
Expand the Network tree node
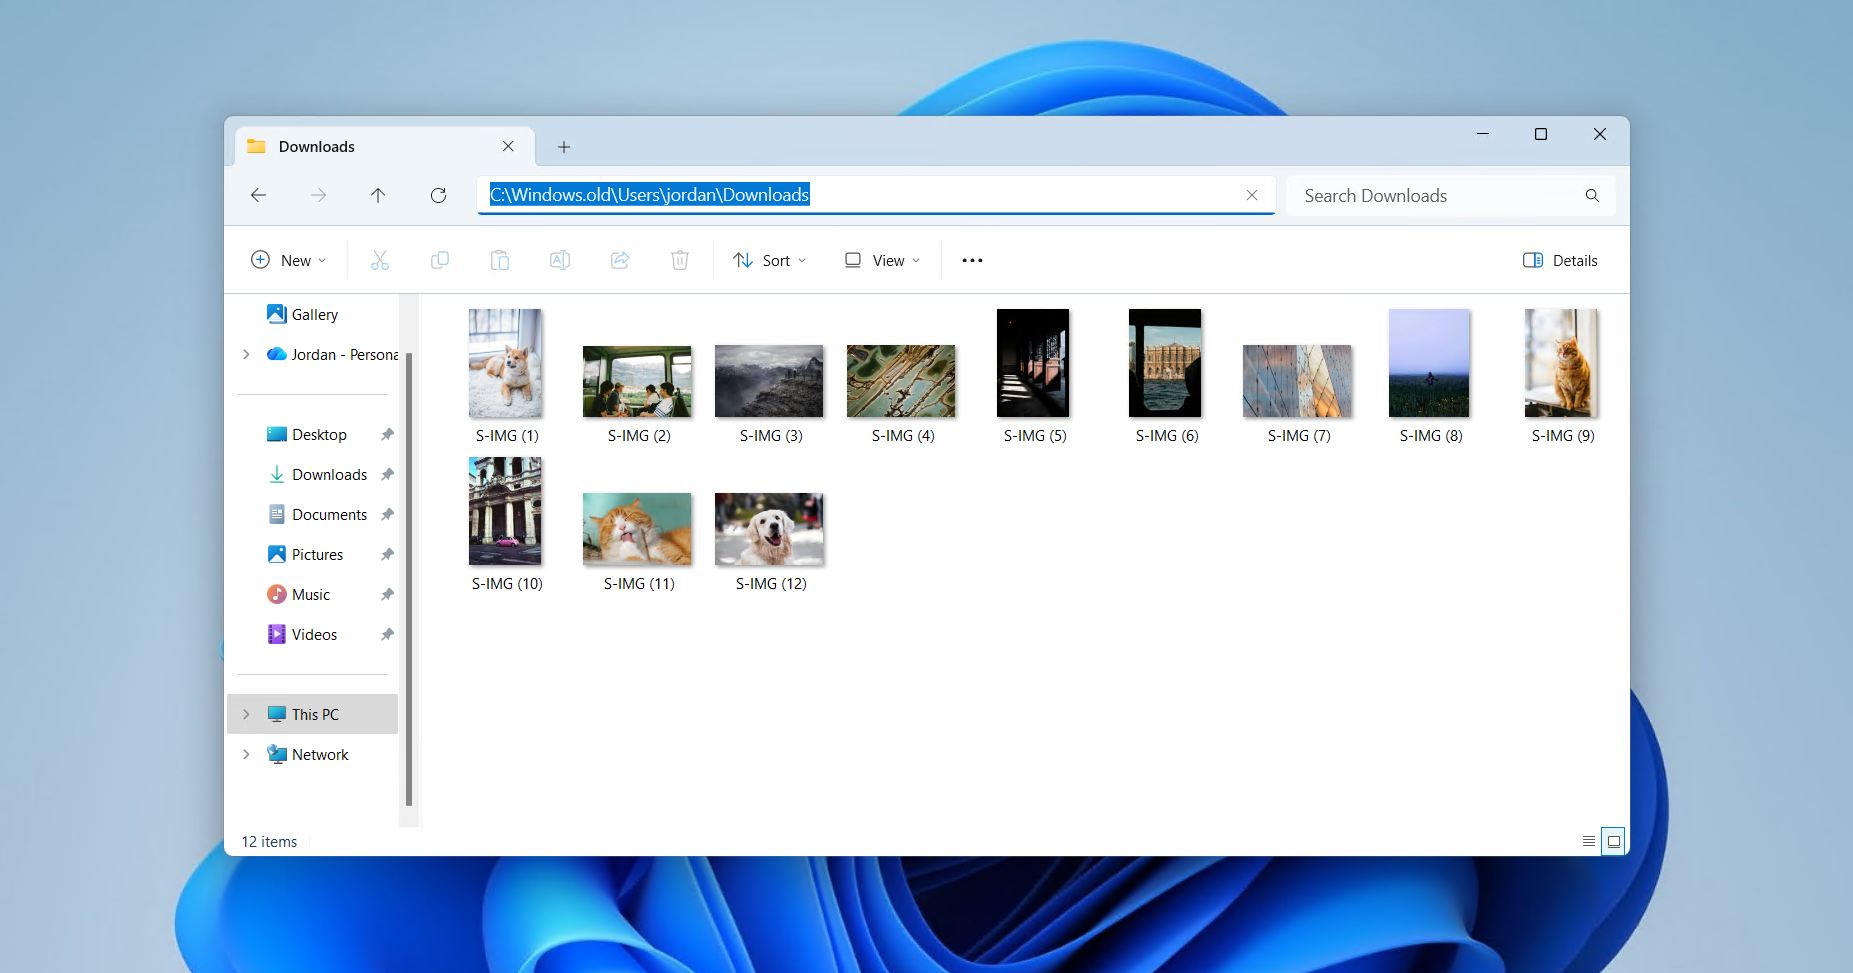coord(246,754)
